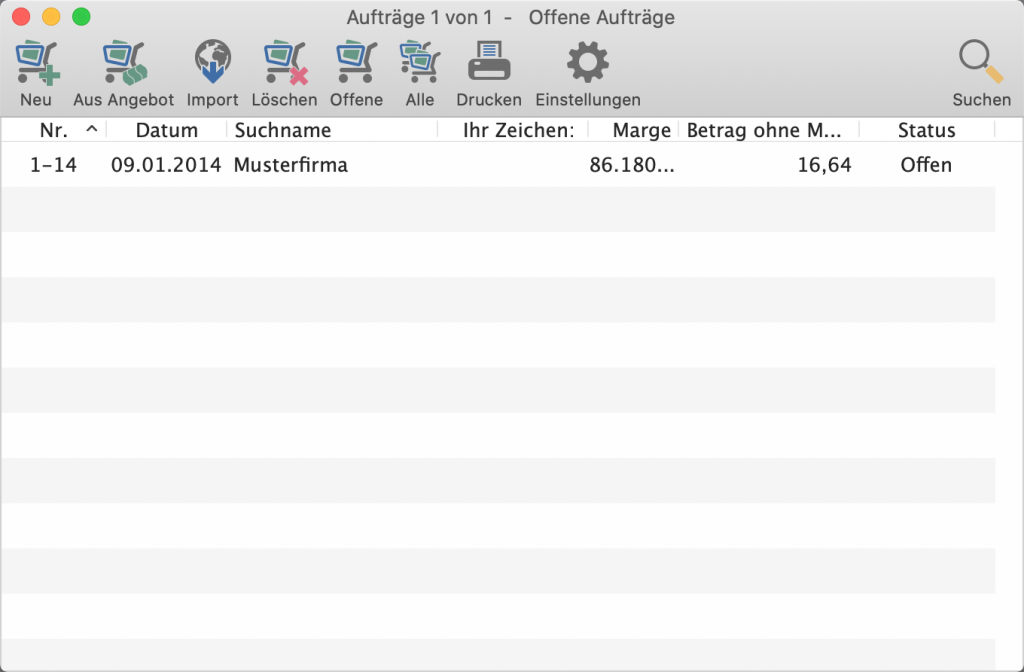Screen dimensions: 1024x672
Task: Show open orders via Offene icon
Action: pos(356,64)
